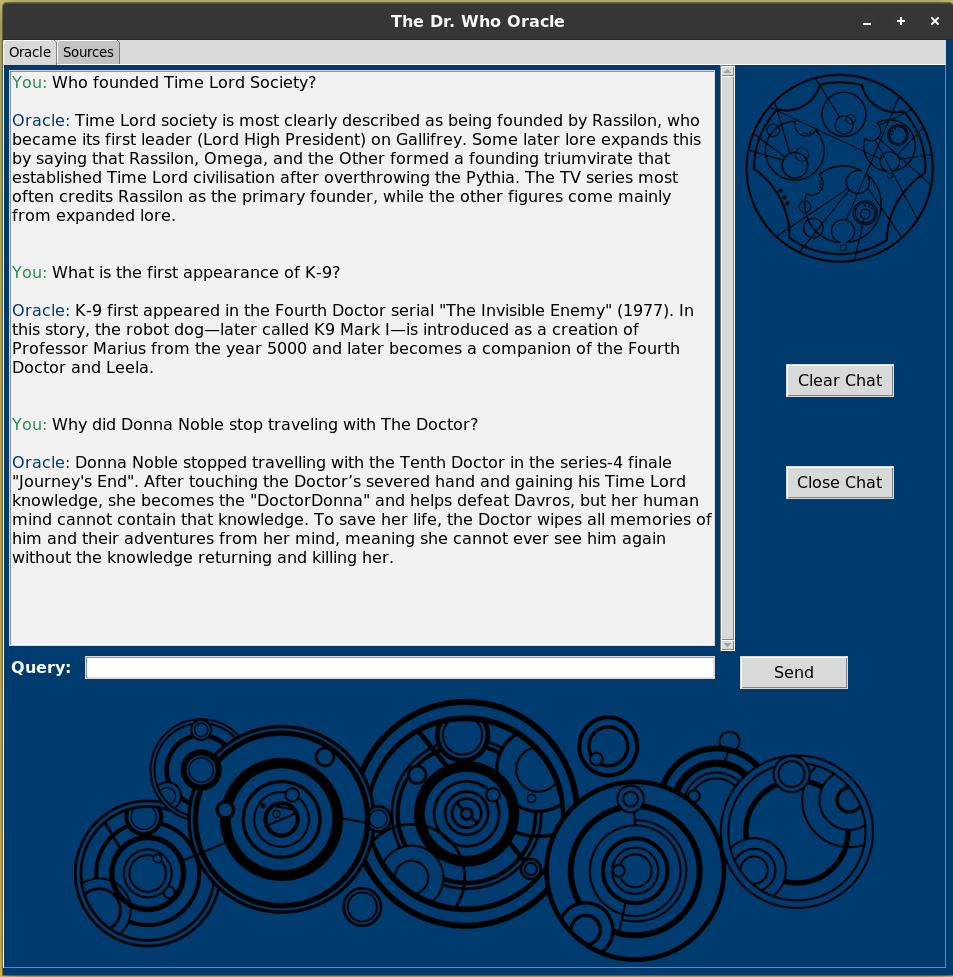Click the text '"Journey's End"' in the answer

tap(75, 482)
